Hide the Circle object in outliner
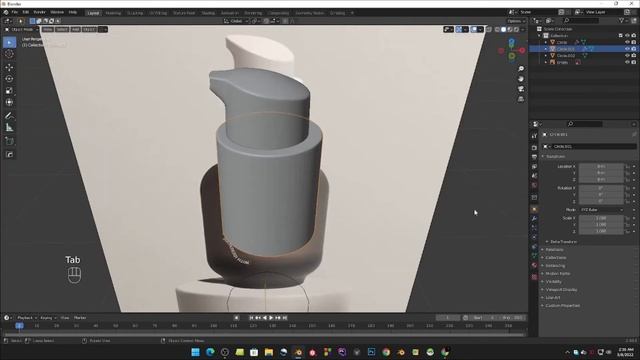This screenshot has width=640, height=360. 627,42
